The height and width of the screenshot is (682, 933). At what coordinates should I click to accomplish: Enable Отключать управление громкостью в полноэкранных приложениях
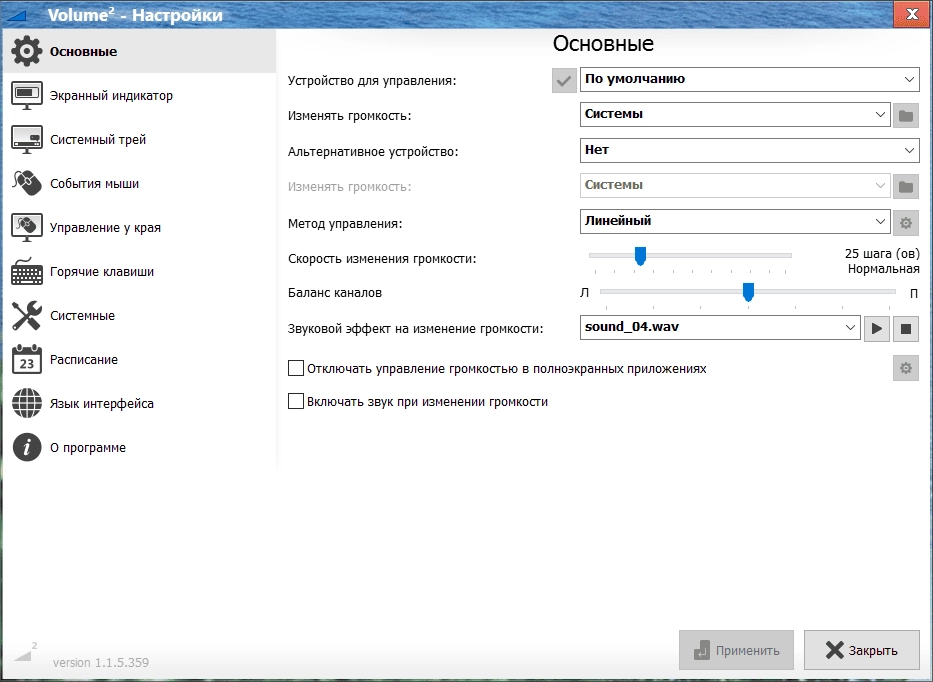point(296,368)
